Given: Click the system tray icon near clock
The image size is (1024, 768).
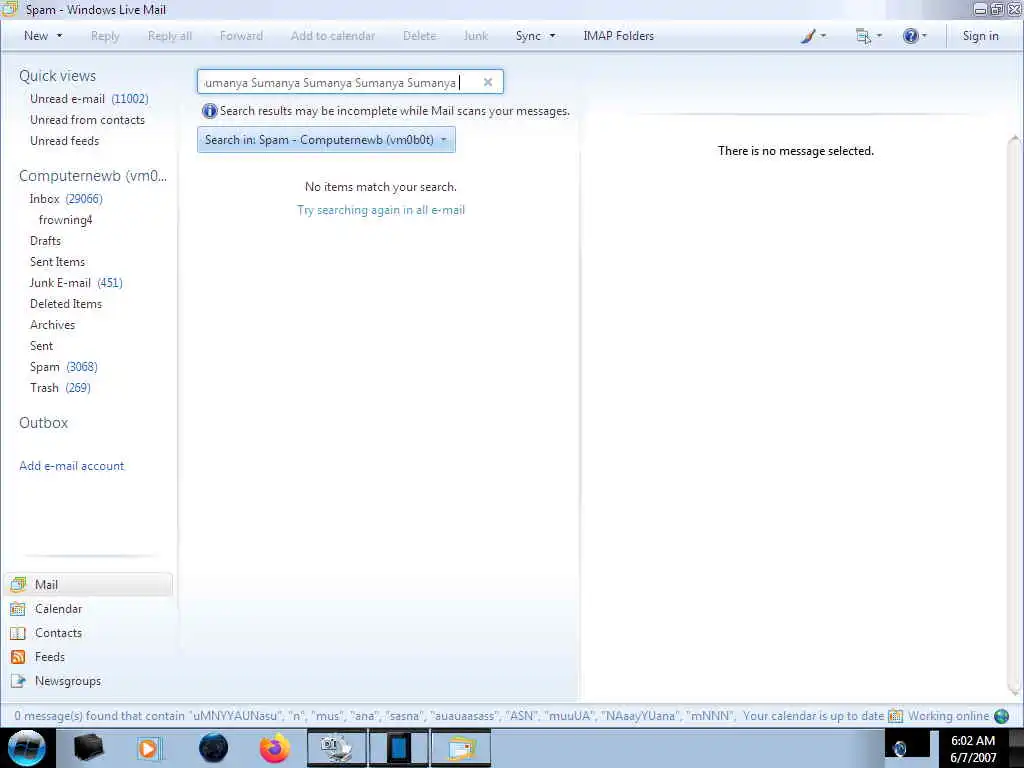Looking at the screenshot, I should click(x=899, y=749).
